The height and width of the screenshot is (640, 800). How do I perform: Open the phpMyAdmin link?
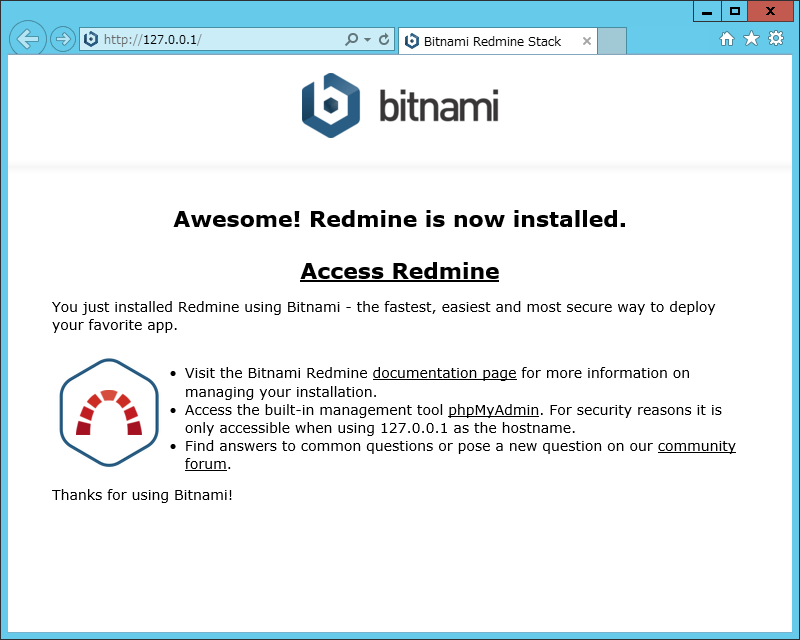[493, 410]
